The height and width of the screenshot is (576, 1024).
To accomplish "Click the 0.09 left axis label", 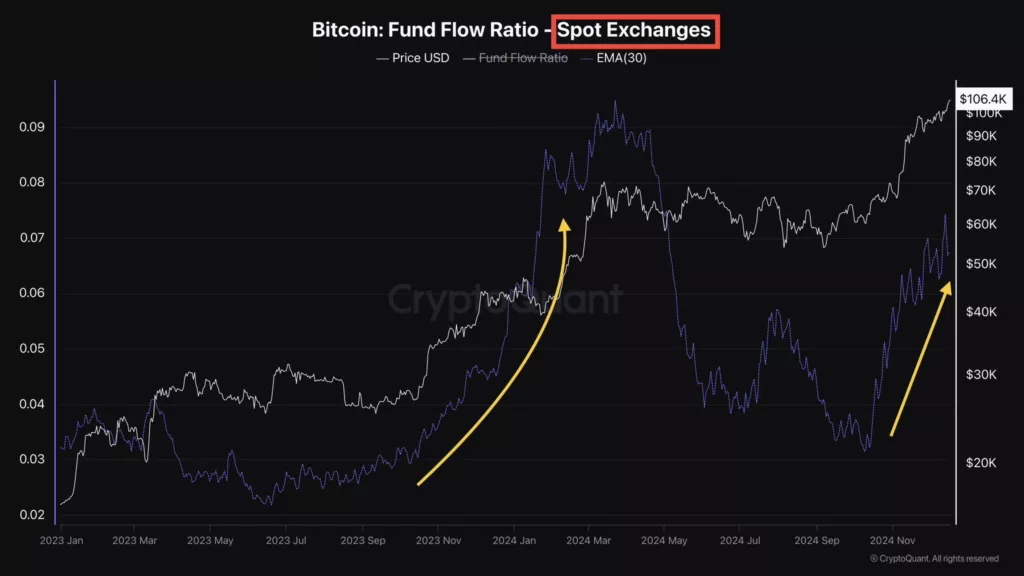I will coord(32,127).
